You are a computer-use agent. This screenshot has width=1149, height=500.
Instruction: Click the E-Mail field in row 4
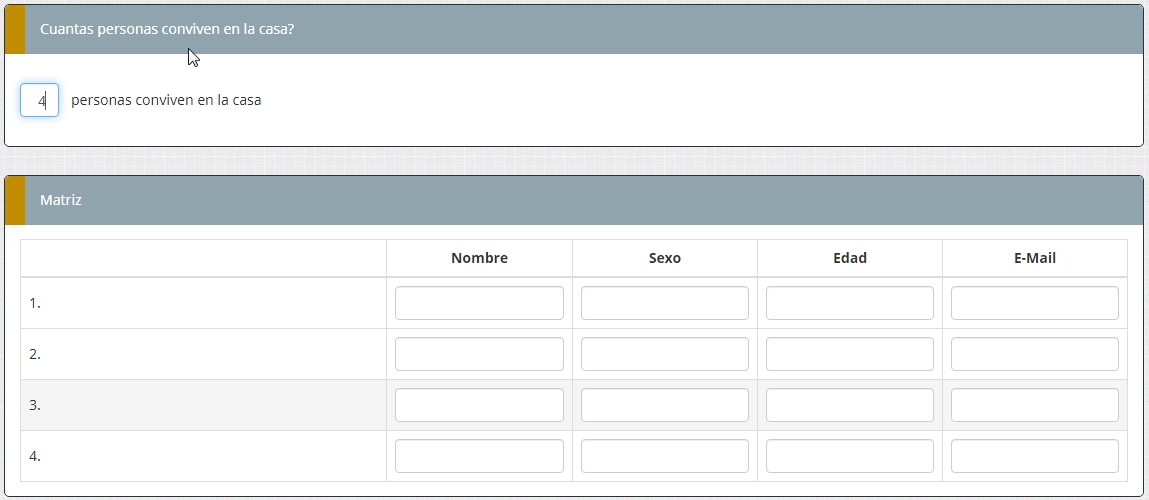tap(1034, 456)
